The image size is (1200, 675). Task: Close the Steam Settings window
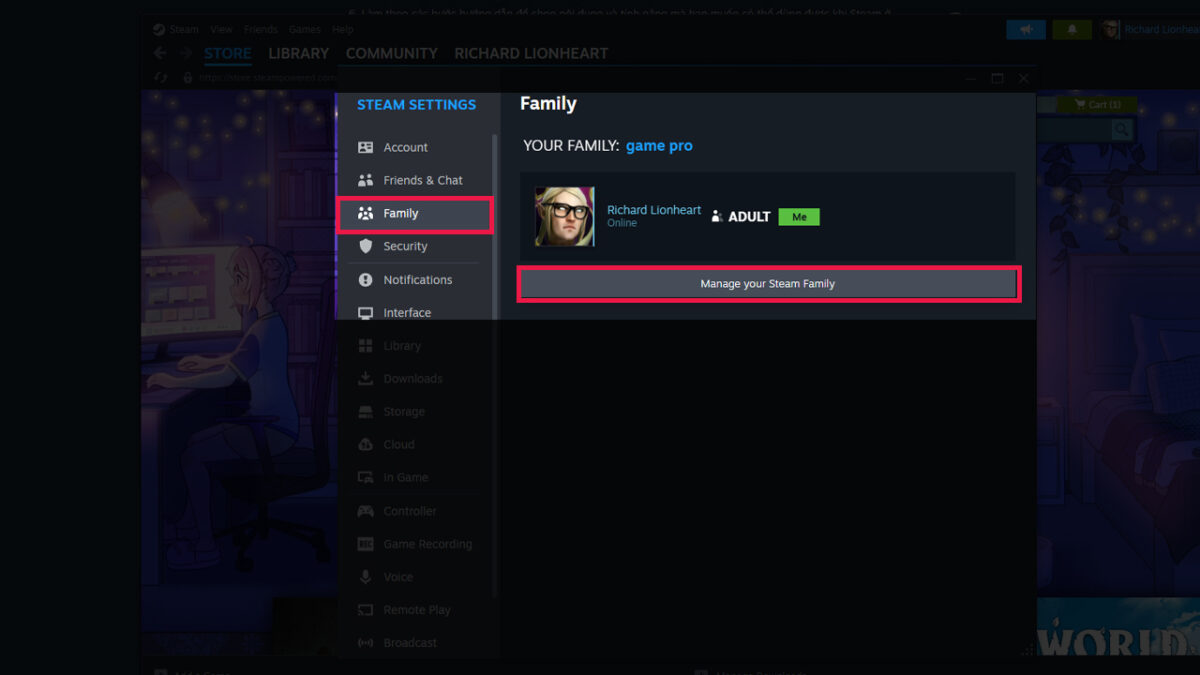point(1023,78)
